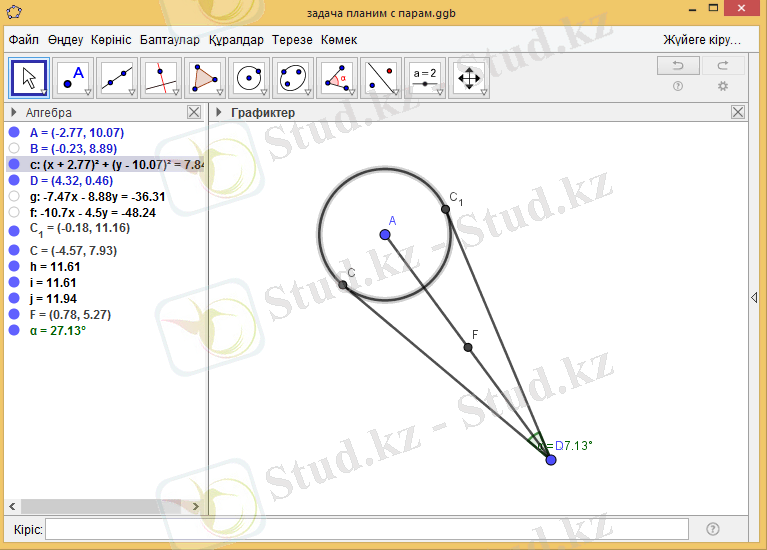This screenshot has width=767, height=550.
Task: Open the Файл menu
Action: pyautogui.click(x=24, y=40)
